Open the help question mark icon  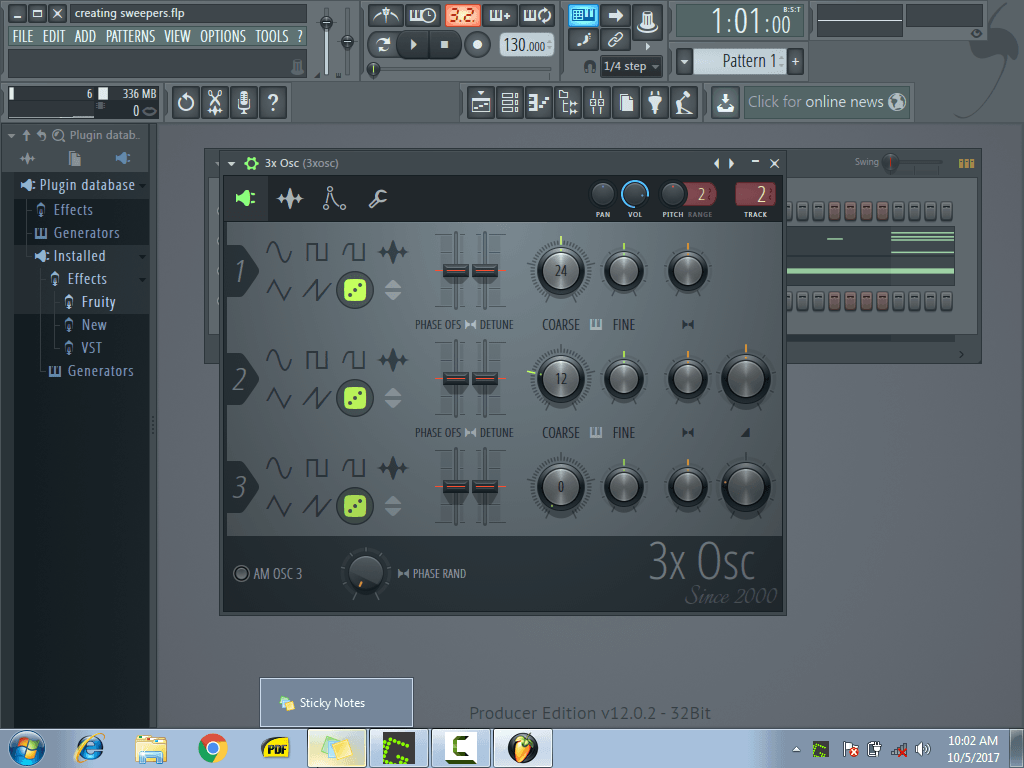click(273, 103)
